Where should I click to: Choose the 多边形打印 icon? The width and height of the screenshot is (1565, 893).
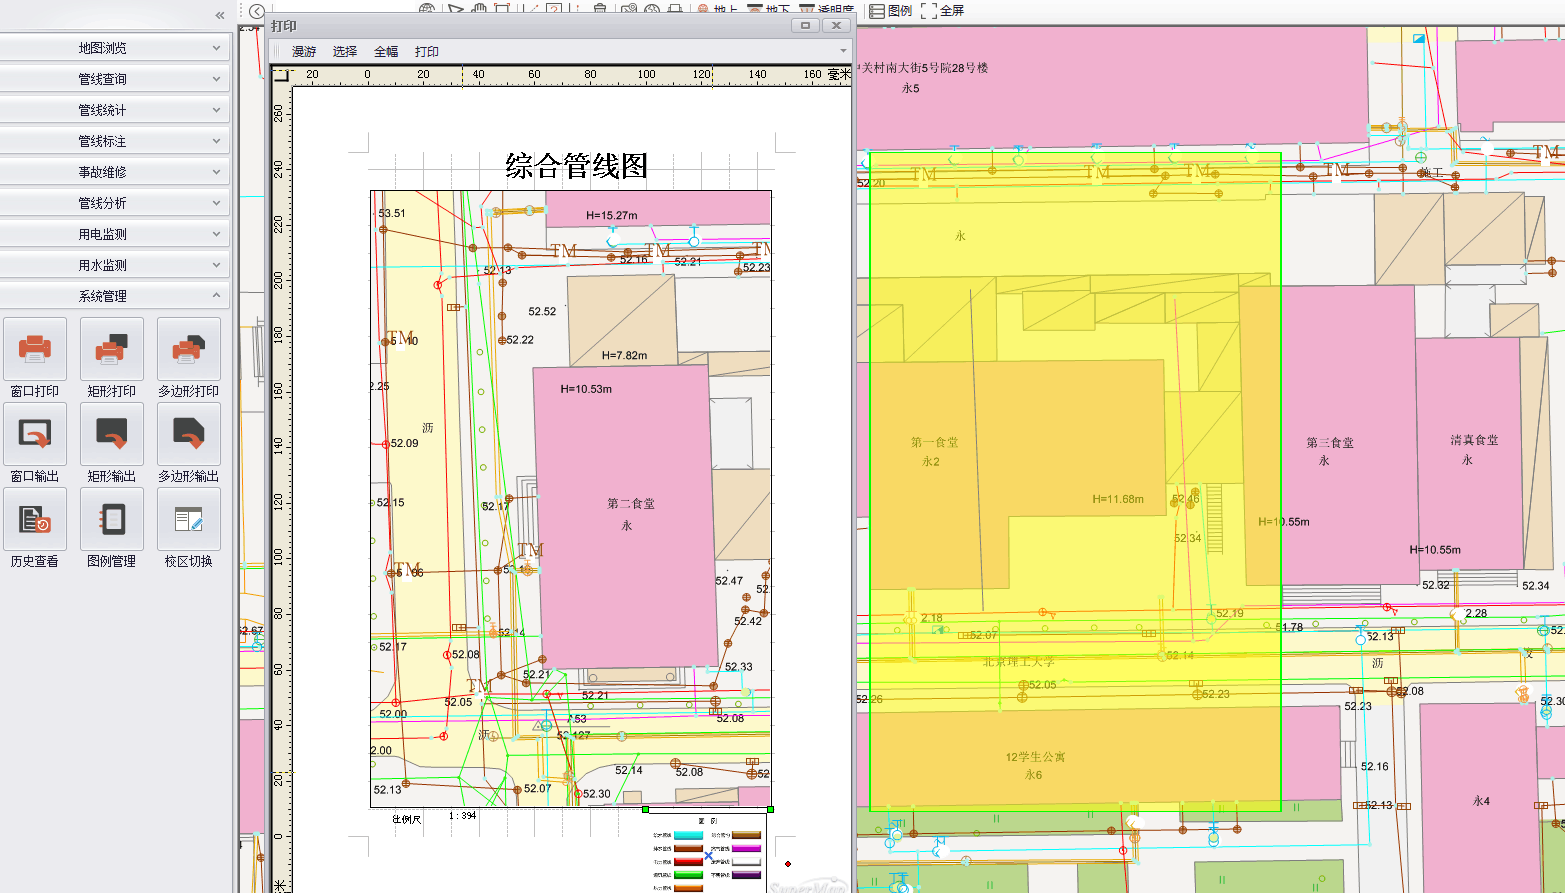click(188, 349)
